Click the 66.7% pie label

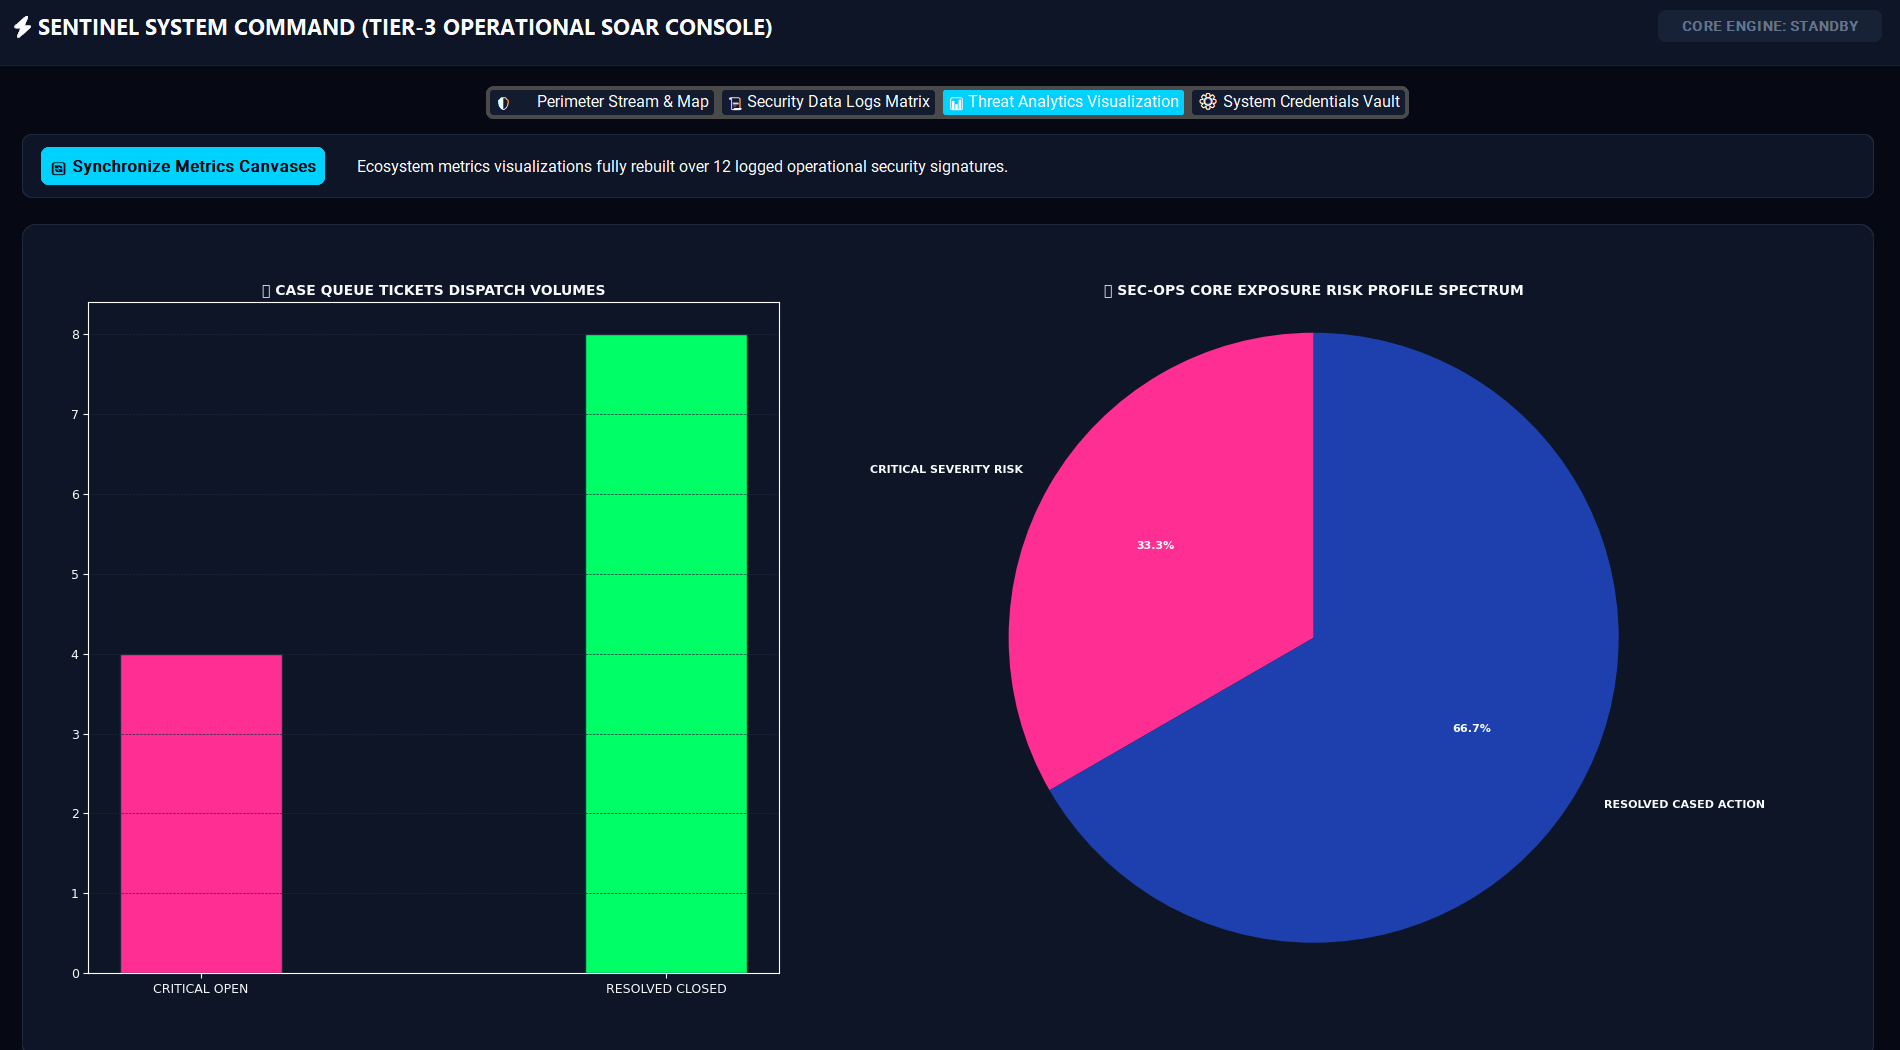[1471, 728]
